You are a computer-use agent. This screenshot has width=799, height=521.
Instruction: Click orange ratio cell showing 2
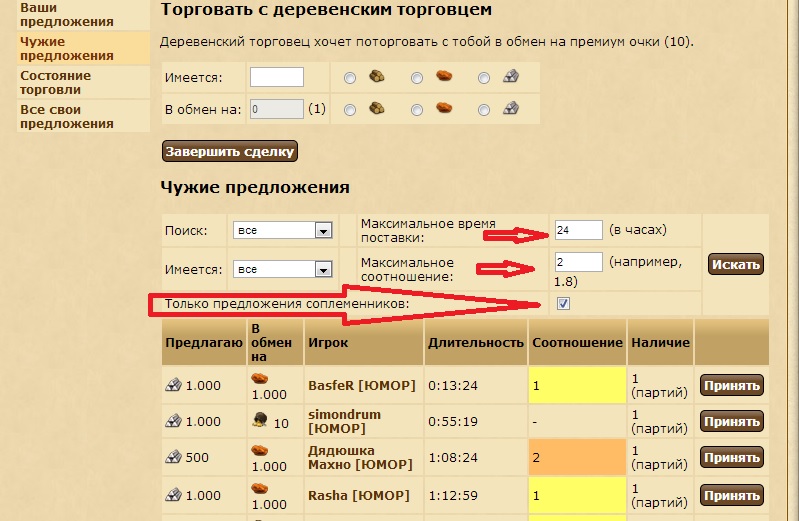pos(577,457)
